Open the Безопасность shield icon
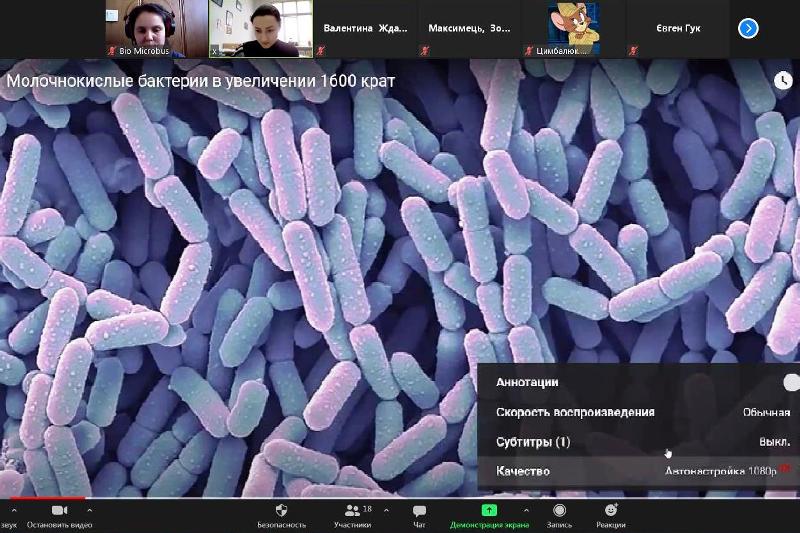This screenshot has height=533, width=800. pos(281,510)
